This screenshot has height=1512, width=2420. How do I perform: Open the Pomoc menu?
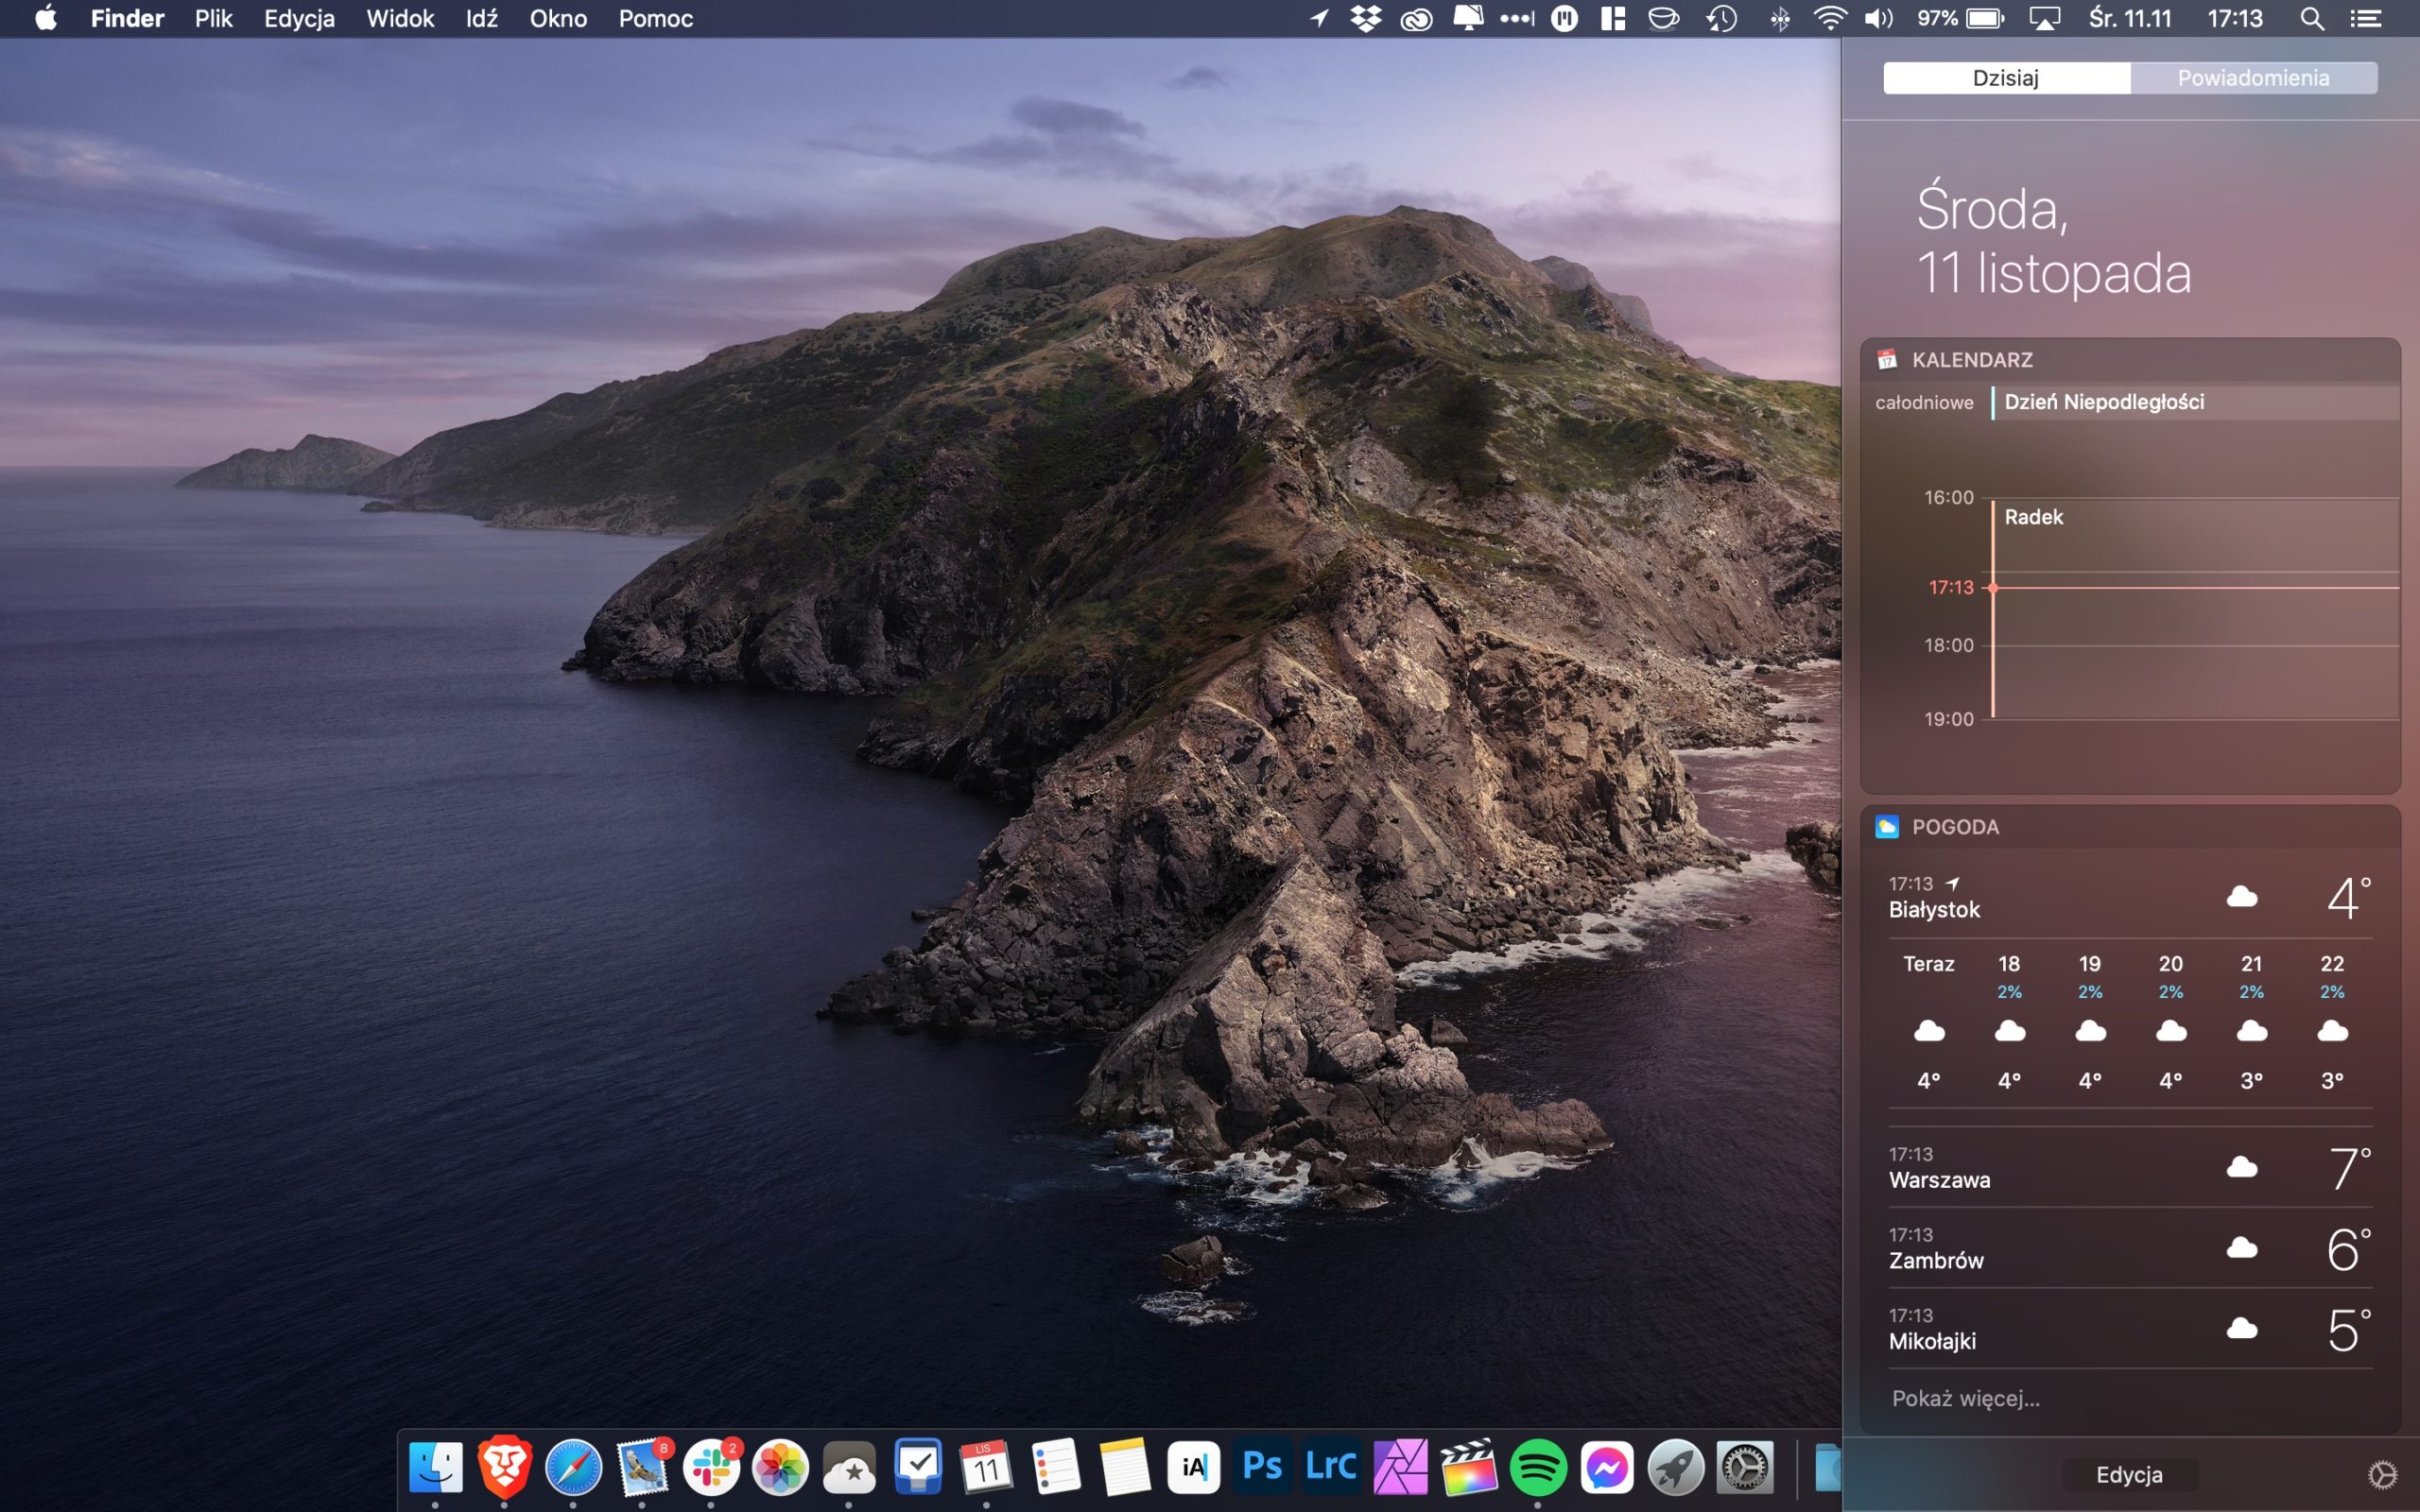pos(655,18)
